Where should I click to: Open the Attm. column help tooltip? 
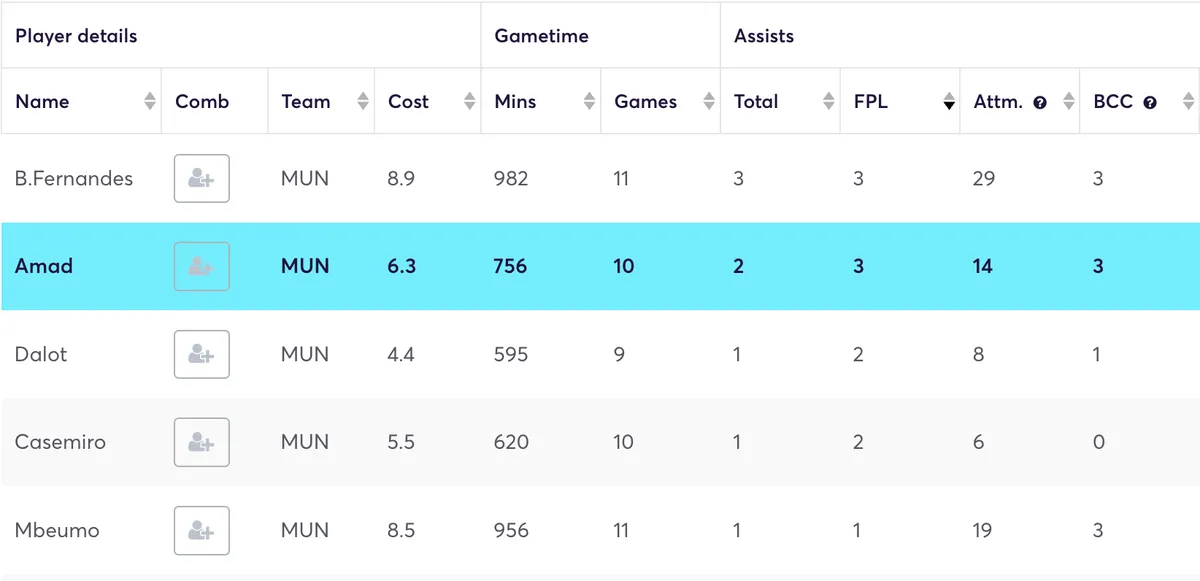point(1040,101)
